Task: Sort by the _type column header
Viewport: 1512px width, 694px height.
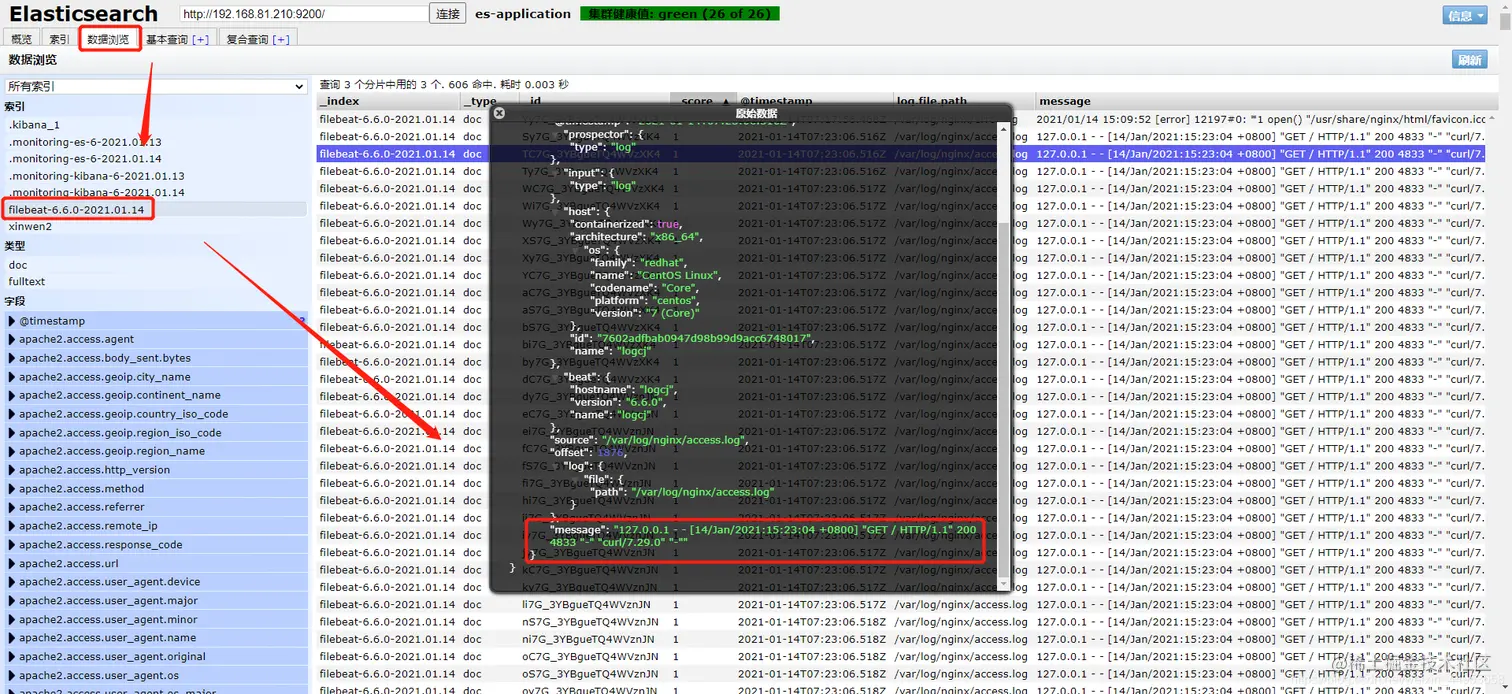Action: [x=489, y=101]
